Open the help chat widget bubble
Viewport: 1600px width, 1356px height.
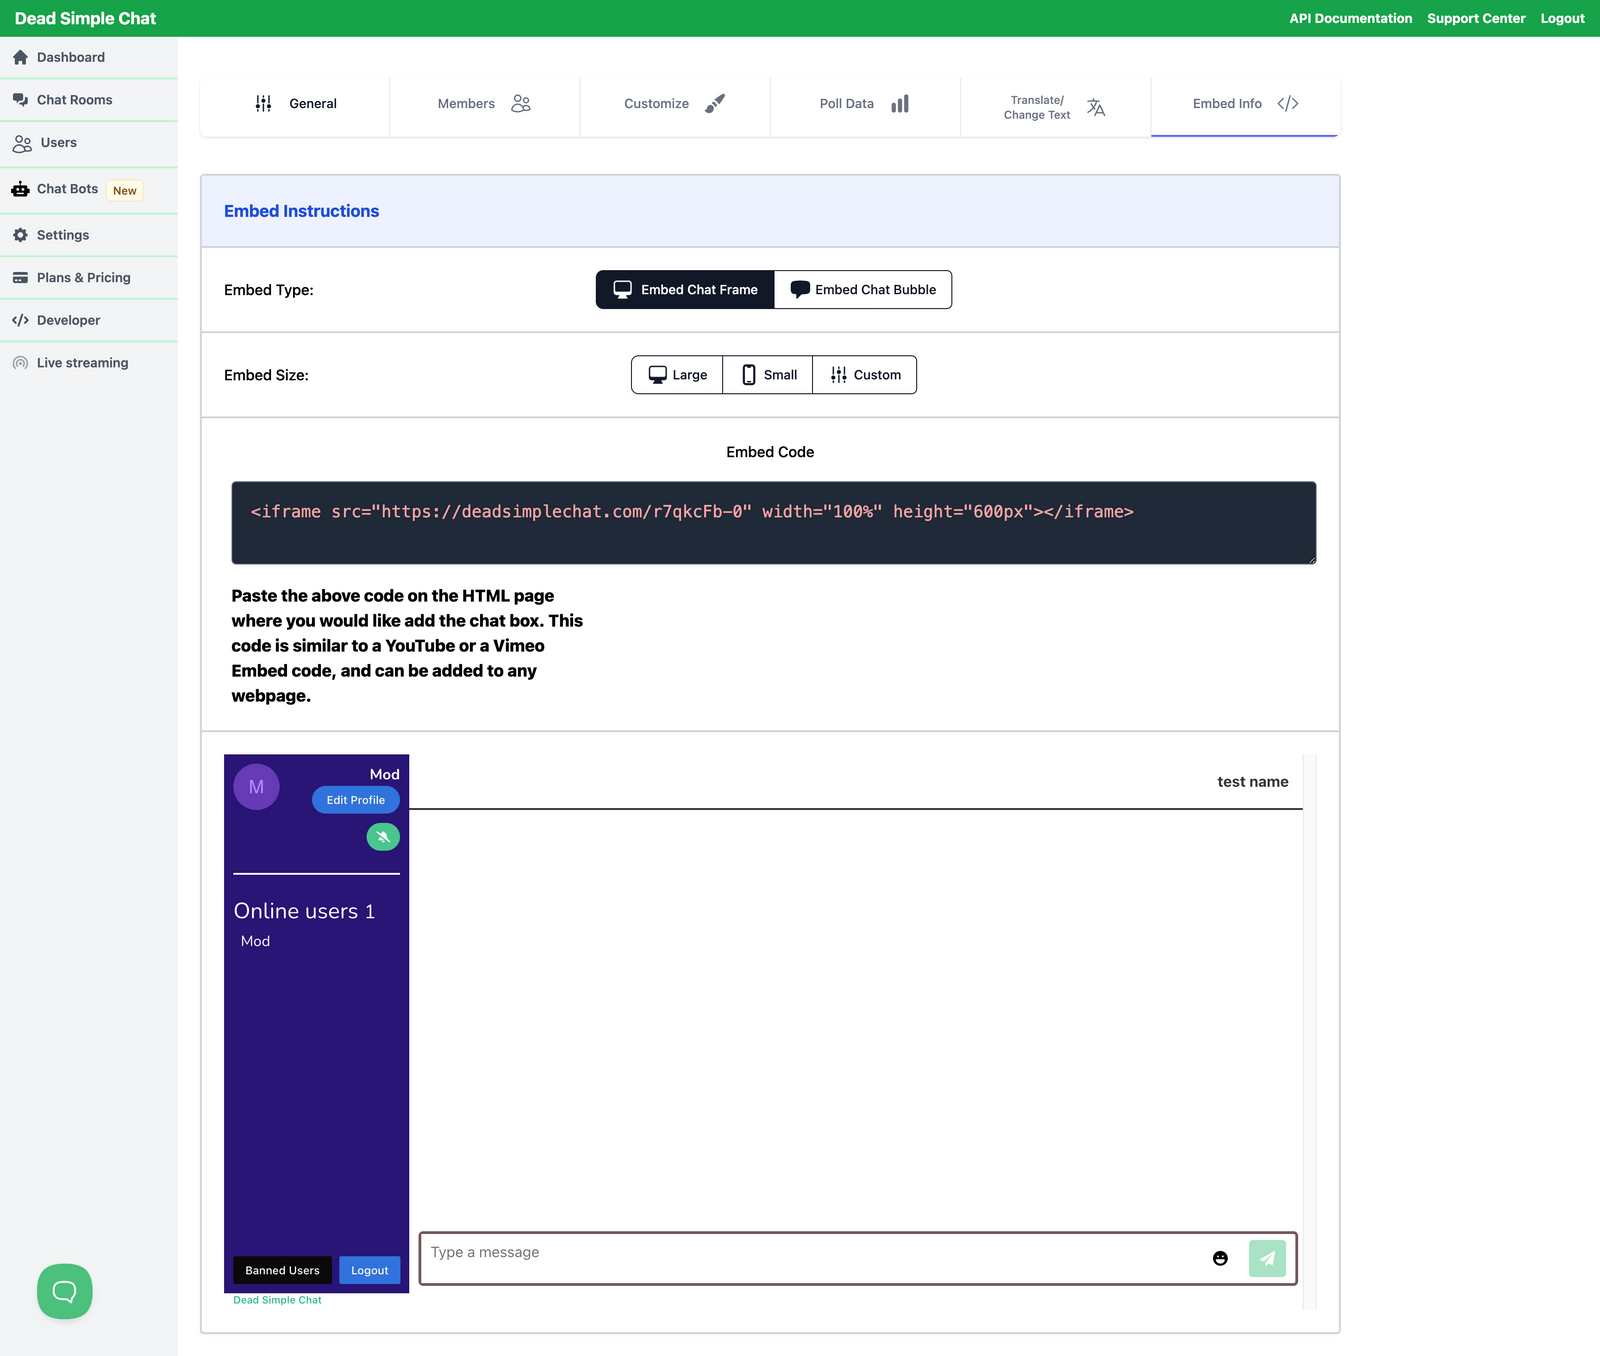click(64, 1291)
